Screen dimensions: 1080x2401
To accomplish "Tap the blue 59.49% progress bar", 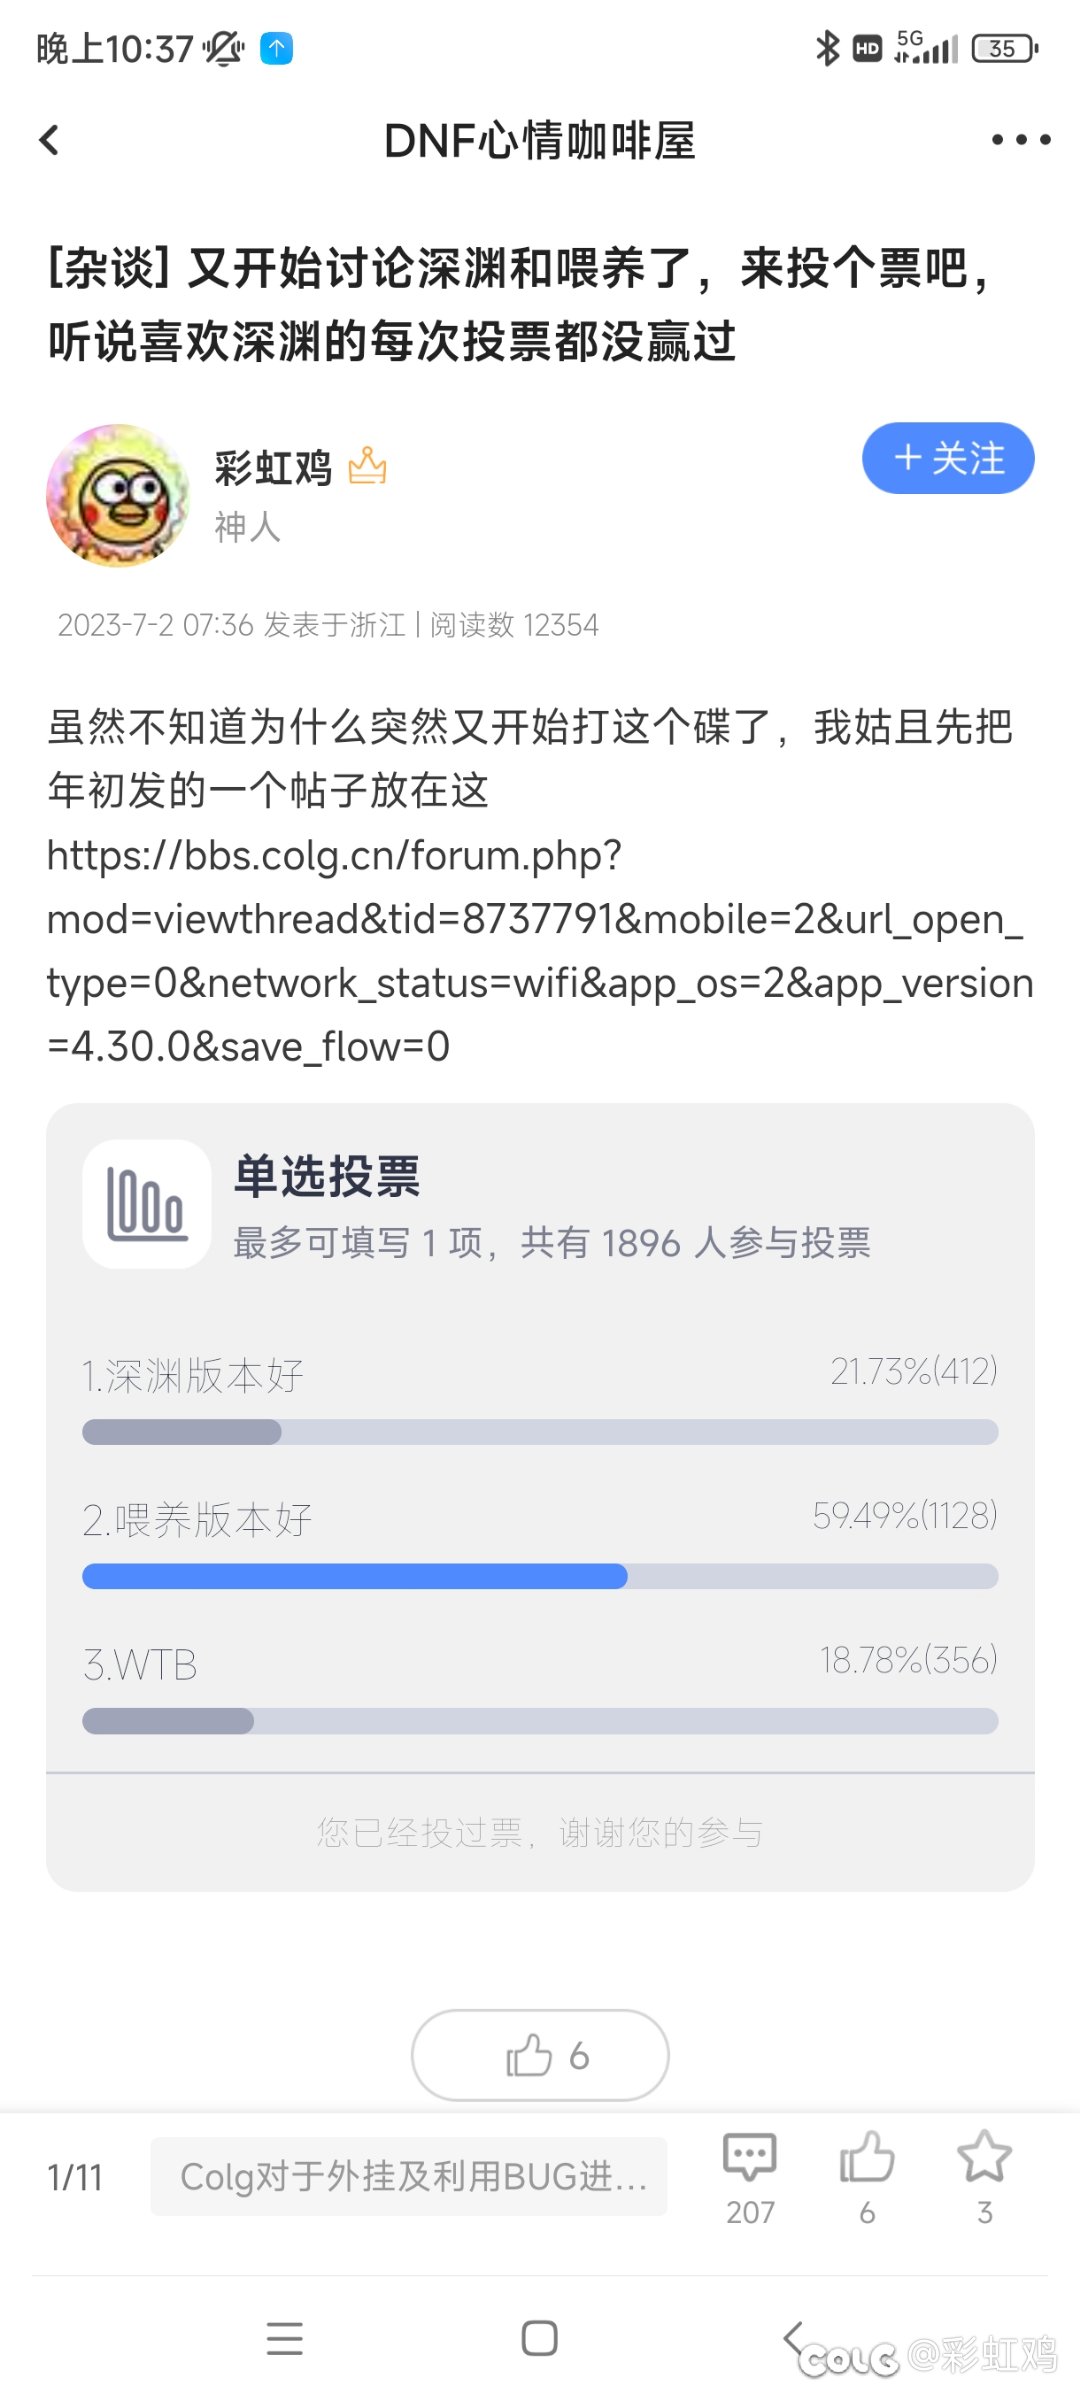I will point(355,1576).
